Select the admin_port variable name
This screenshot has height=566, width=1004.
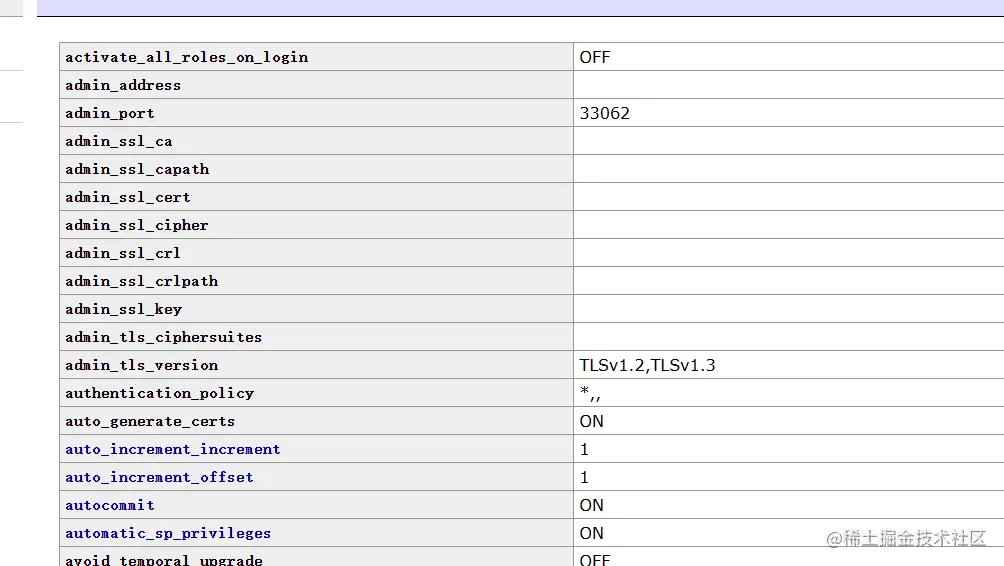(109, 113)
